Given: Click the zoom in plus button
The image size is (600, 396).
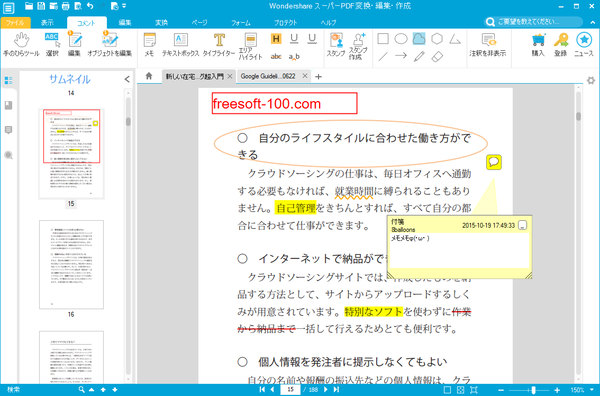Looking at the screenshot, I should coord(557,390).
